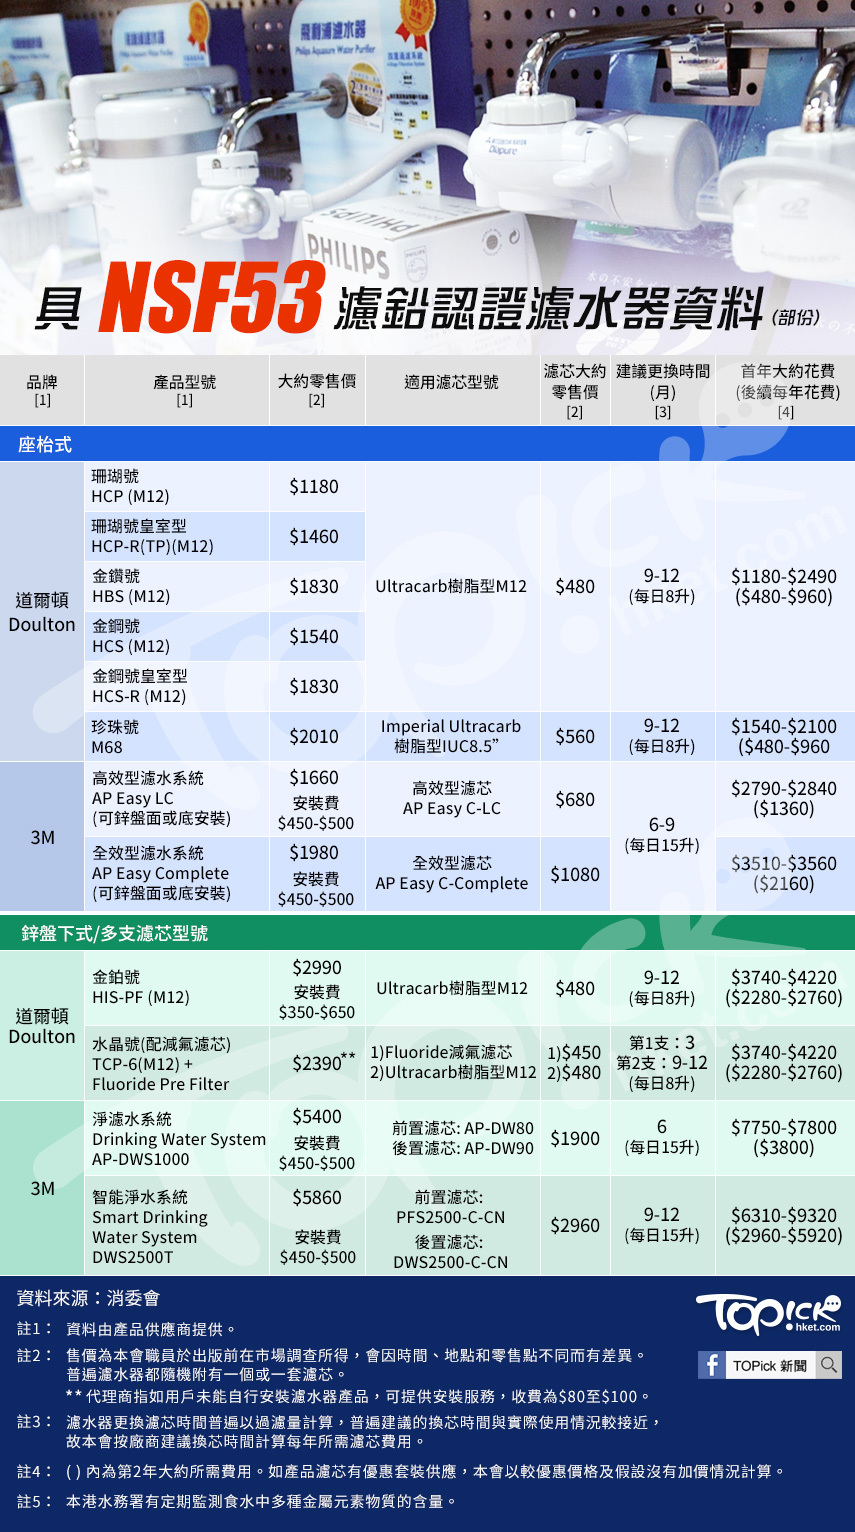Collapse the 道爾頓 Doulton brand group
Viewport: 855px width, 1532px height.
(x=42, y=610)
